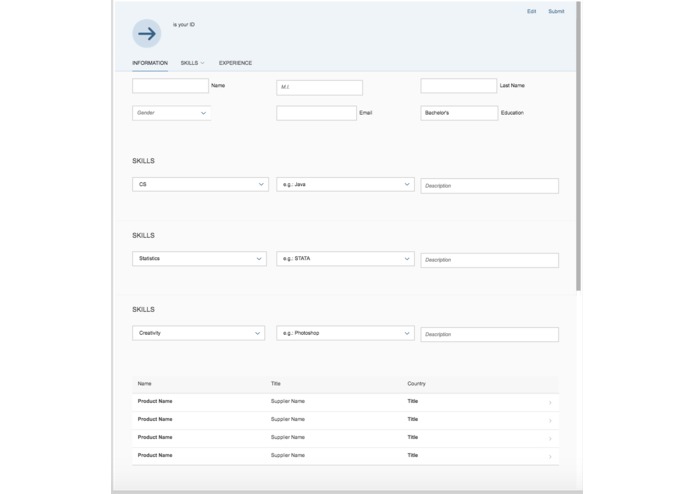Submit the form via the Submit link
This screenshot has height=494, width=695.
556,12
